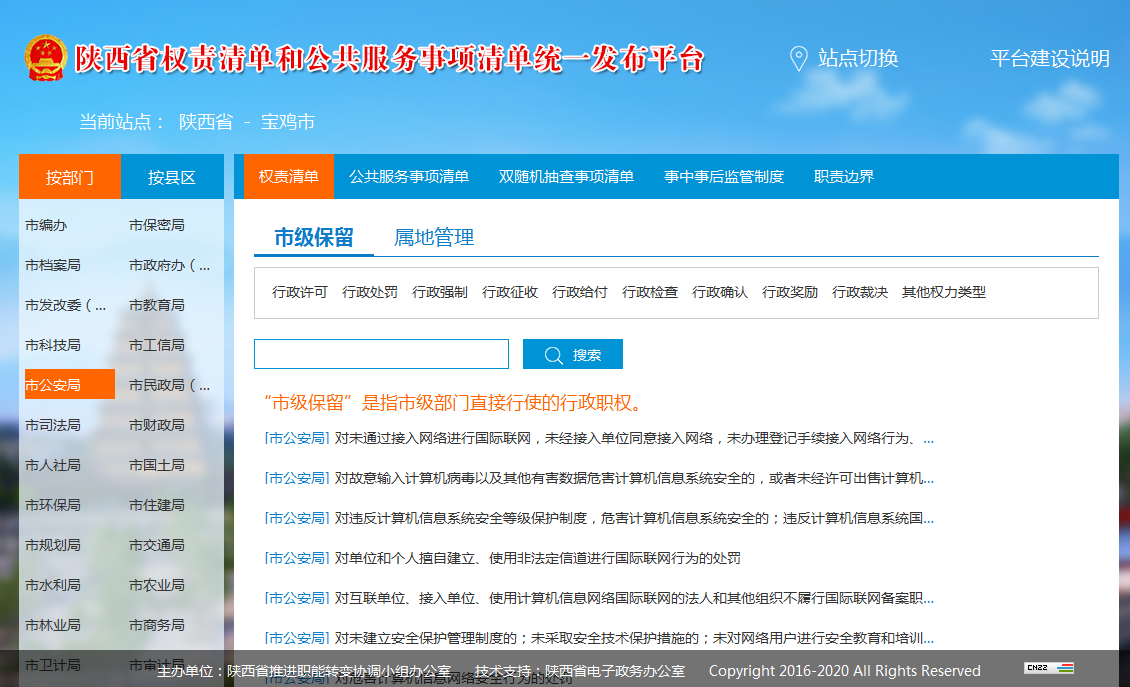The height and width of the screenshot is (687, 1130).
Task: Click the national emblem logo
Action: coord(46,58)
